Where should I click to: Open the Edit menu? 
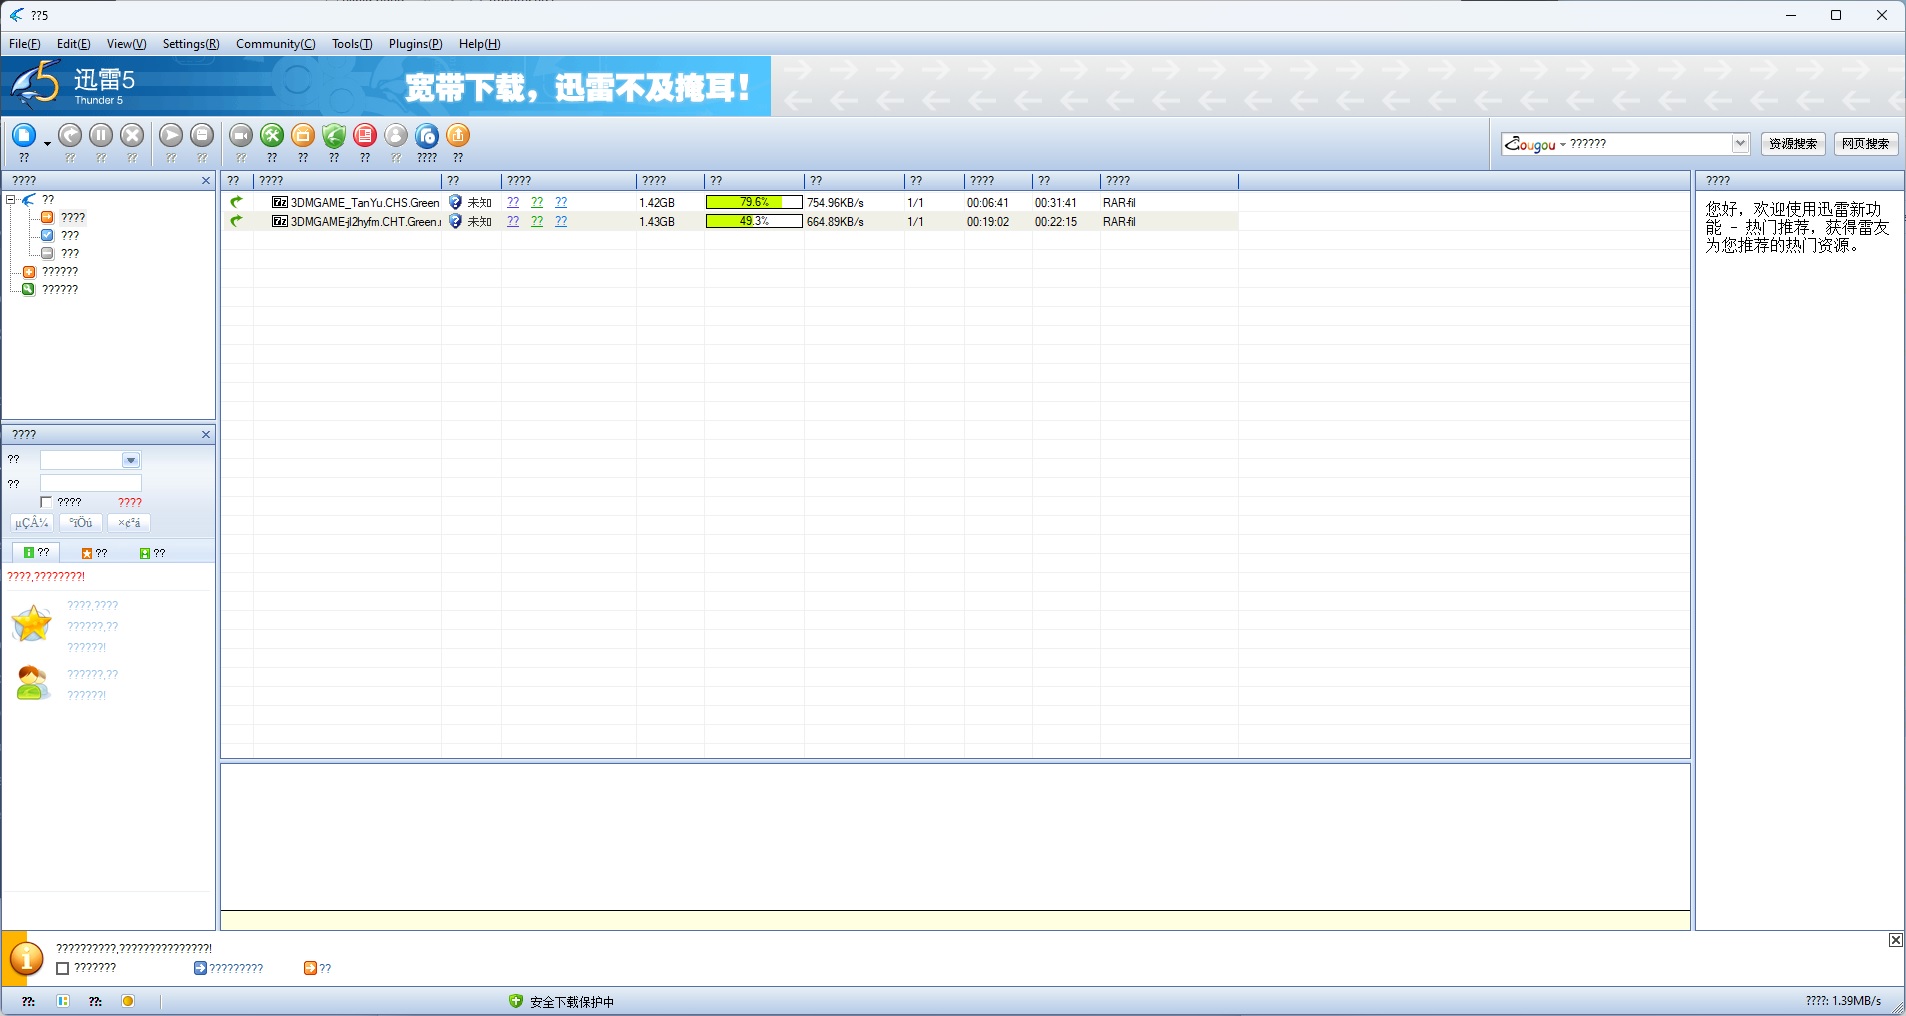point(74,44)
